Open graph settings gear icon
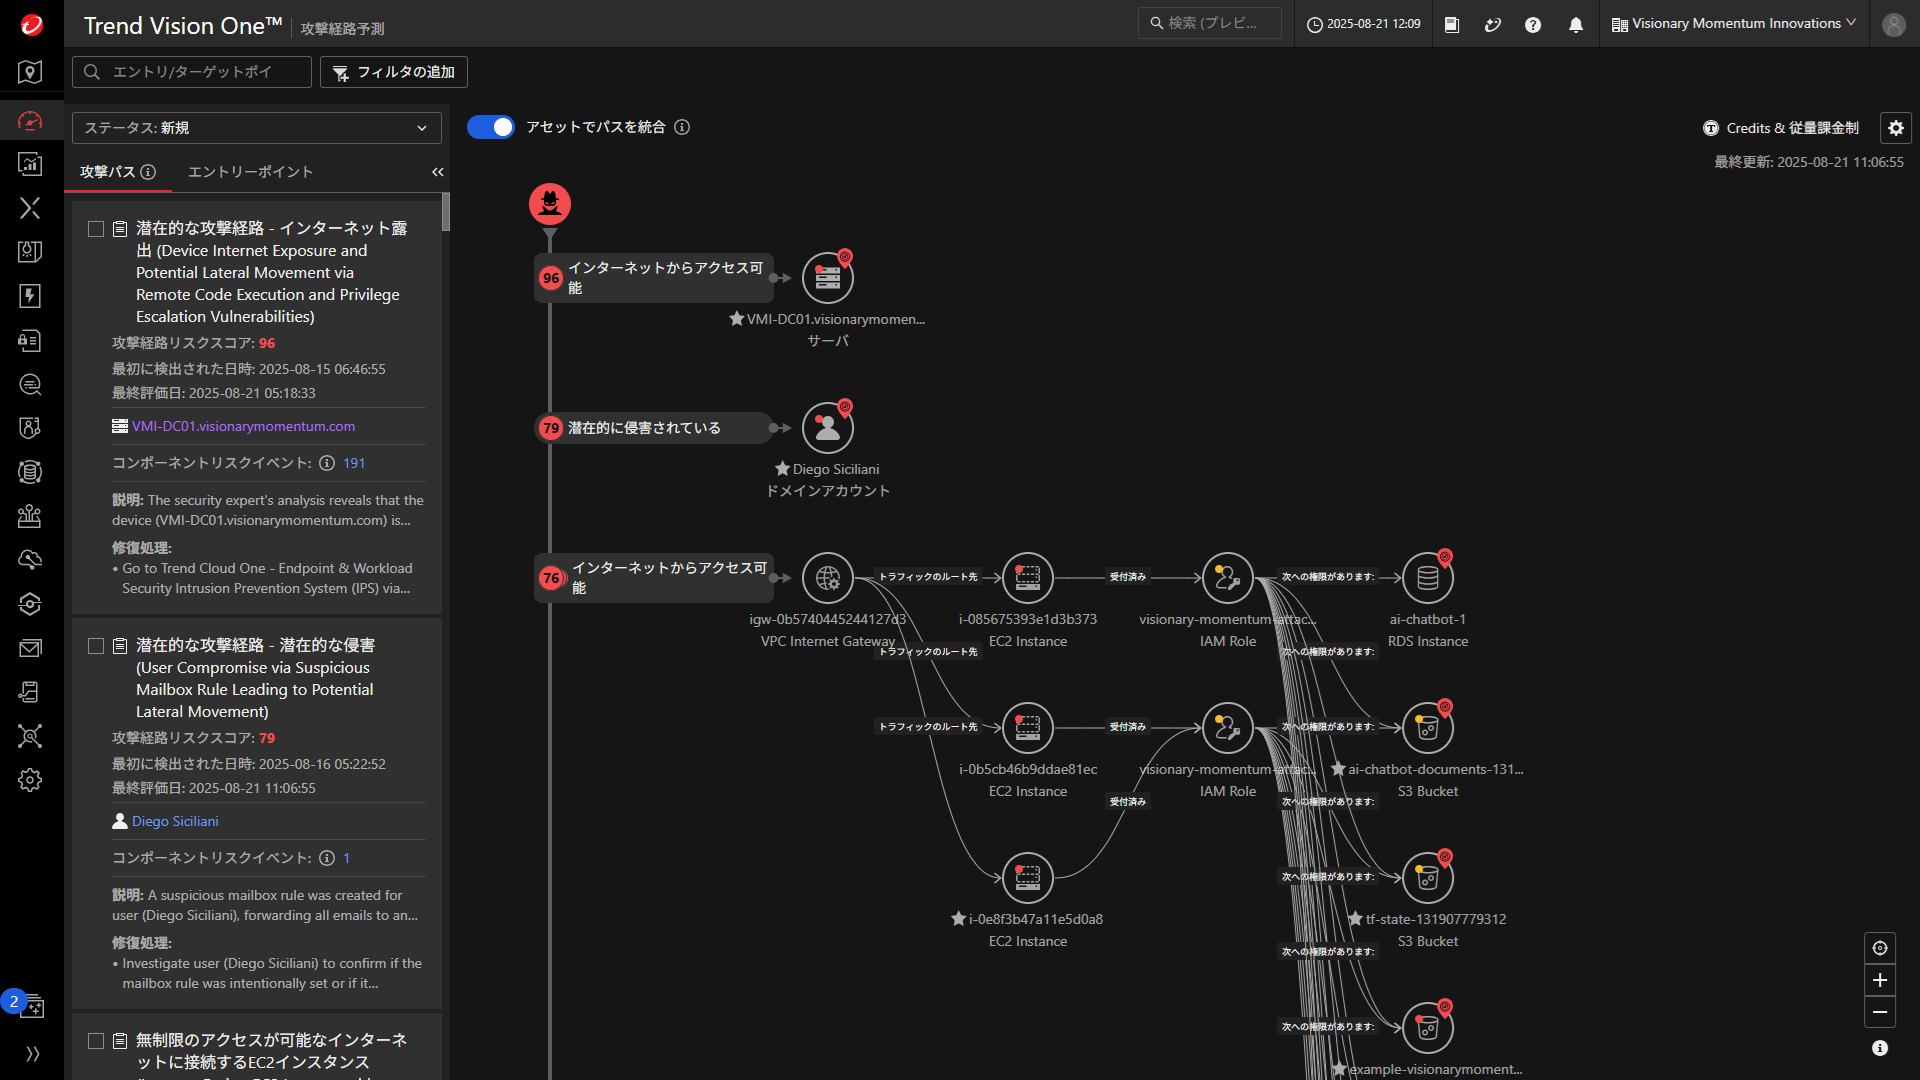 click(x=1895, y=128)
